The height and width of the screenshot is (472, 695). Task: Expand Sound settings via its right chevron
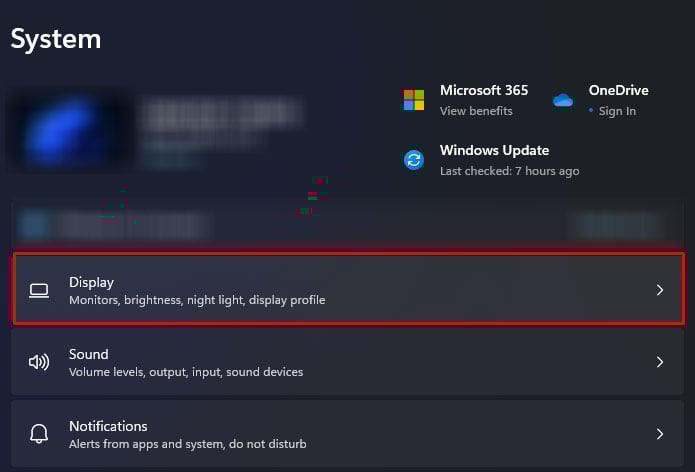coord(660,362)
